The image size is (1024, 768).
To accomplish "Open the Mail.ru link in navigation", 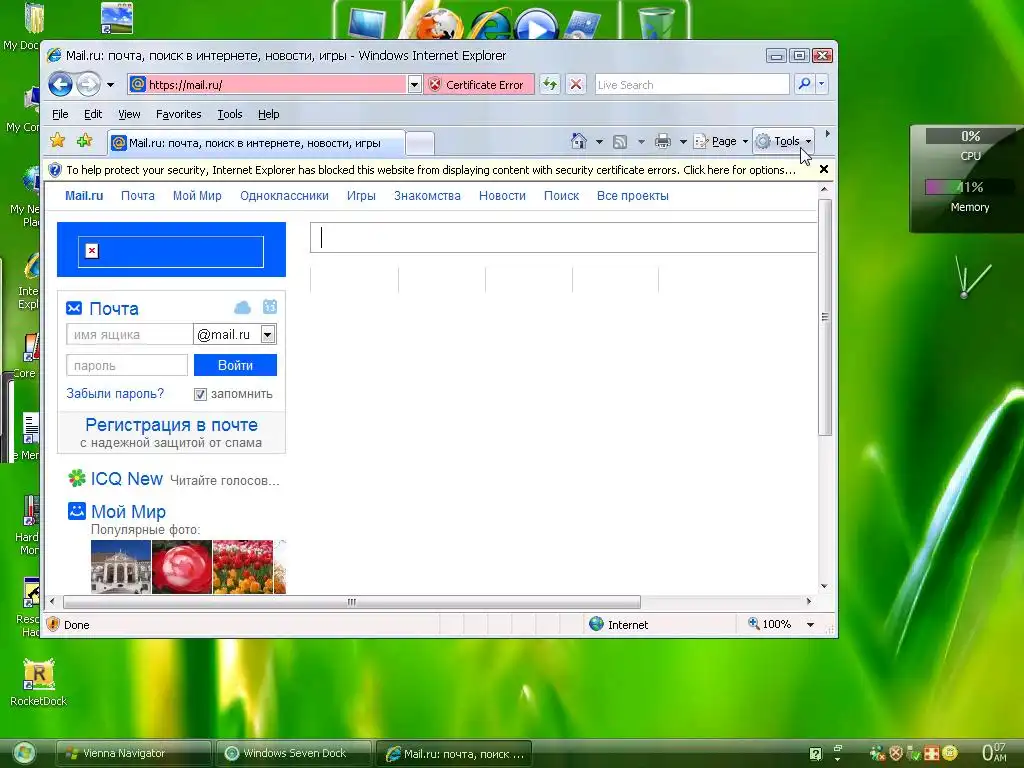I will (x=84, y=196).
